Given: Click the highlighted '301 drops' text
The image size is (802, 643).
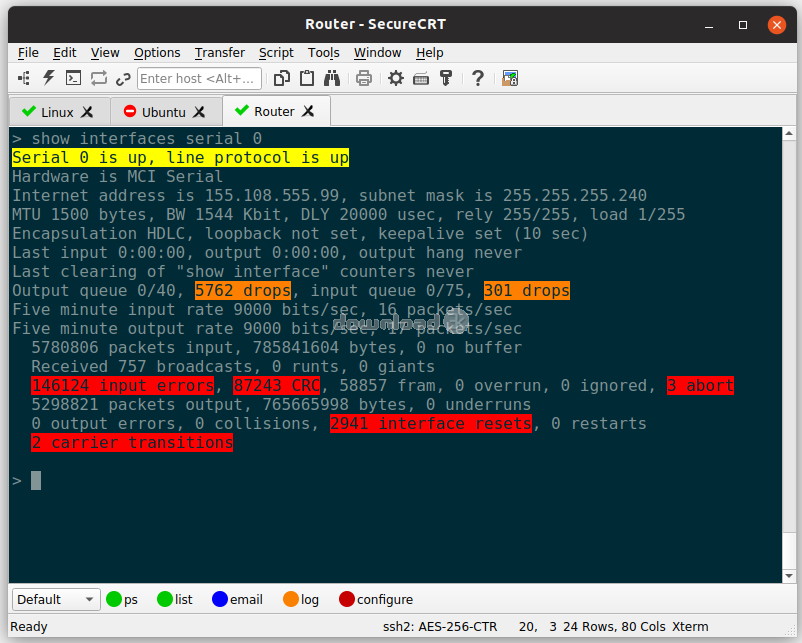Looking at the screenshot, I should pyautogui.click(x=527, y=291).
